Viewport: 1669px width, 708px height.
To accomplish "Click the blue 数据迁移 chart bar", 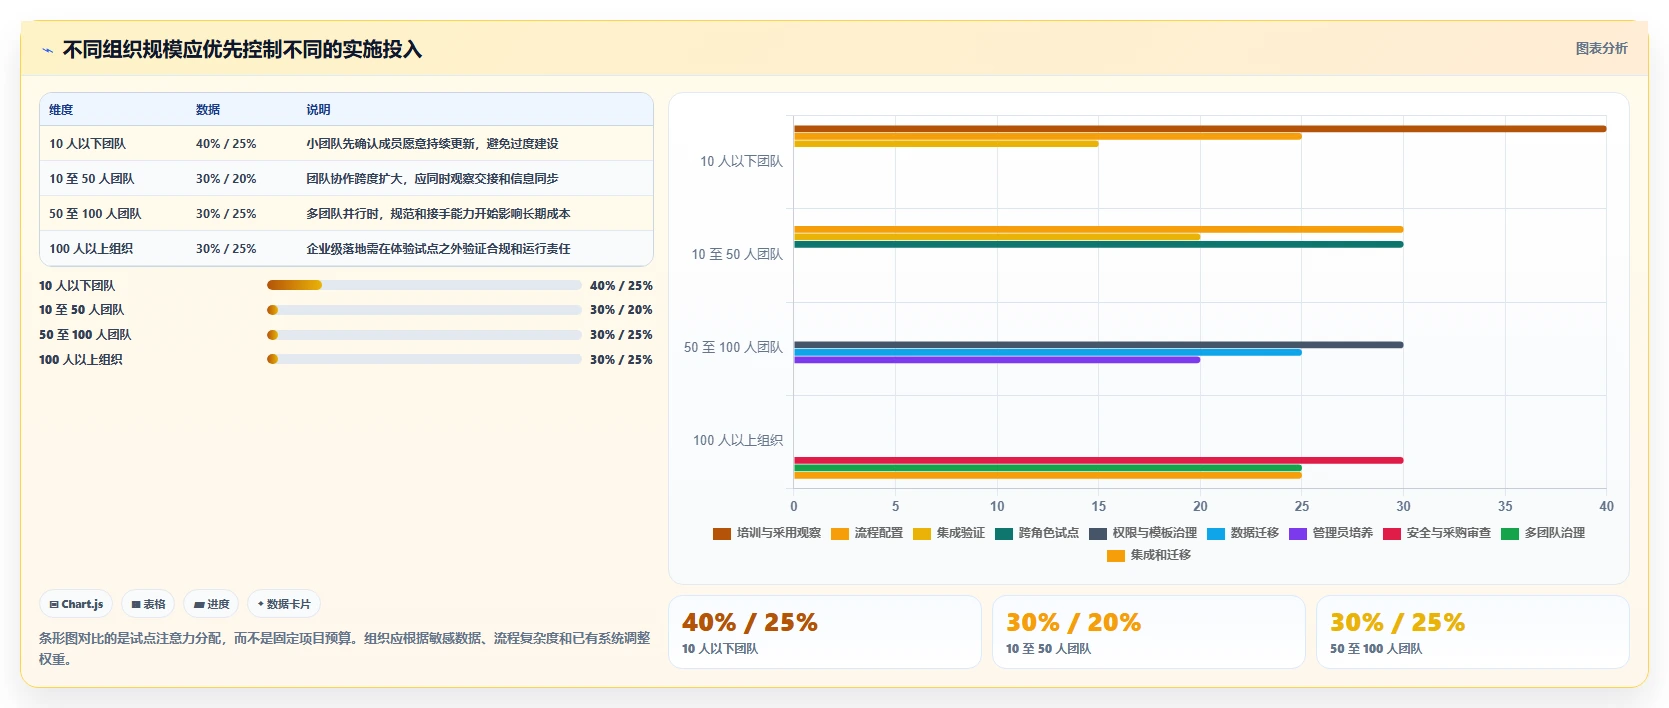I will point(1047,352).
